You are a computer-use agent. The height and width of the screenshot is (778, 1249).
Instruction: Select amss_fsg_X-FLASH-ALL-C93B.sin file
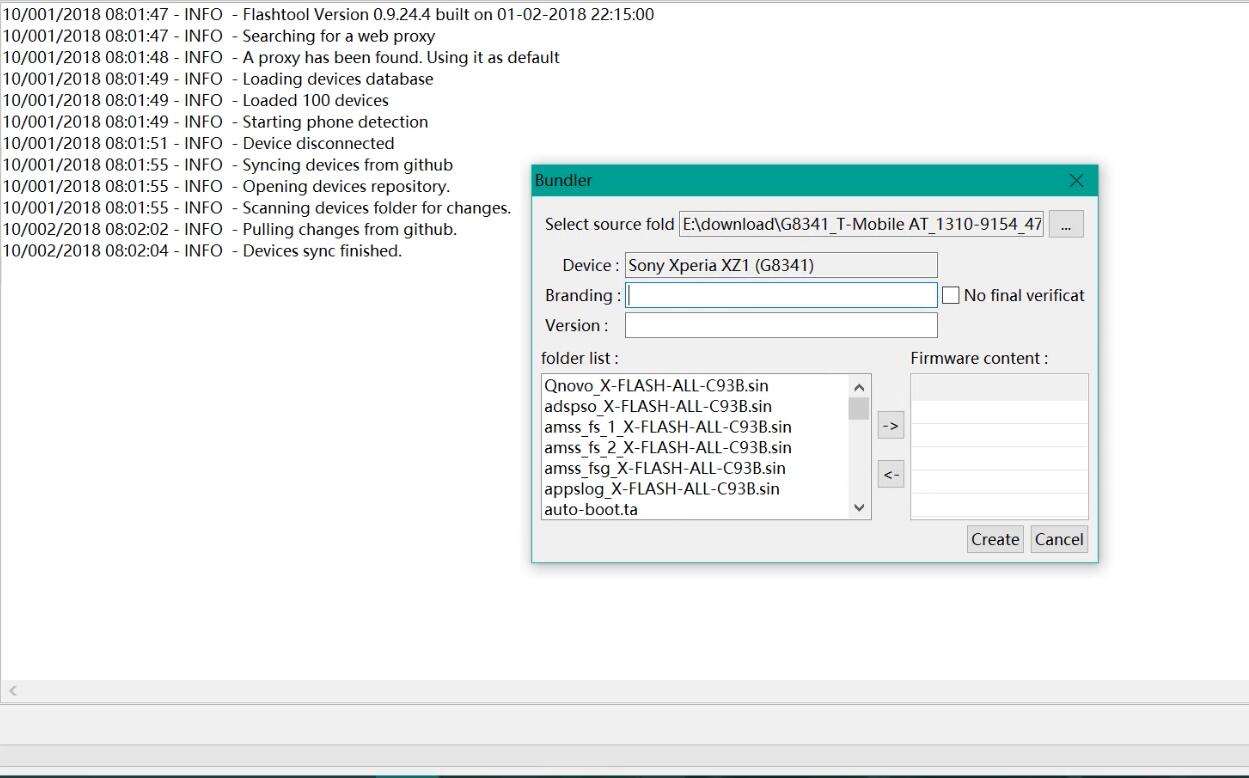coord(665,468)
